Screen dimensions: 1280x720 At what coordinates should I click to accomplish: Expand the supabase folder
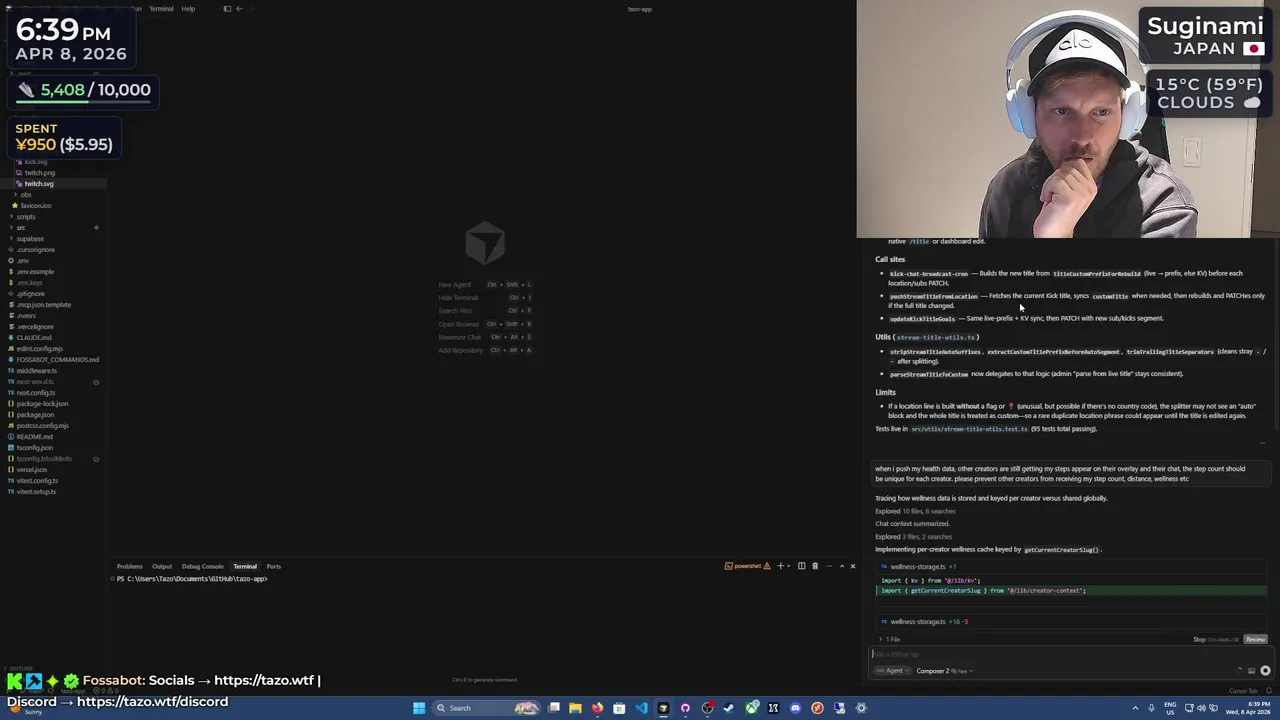tap(30, 239)
